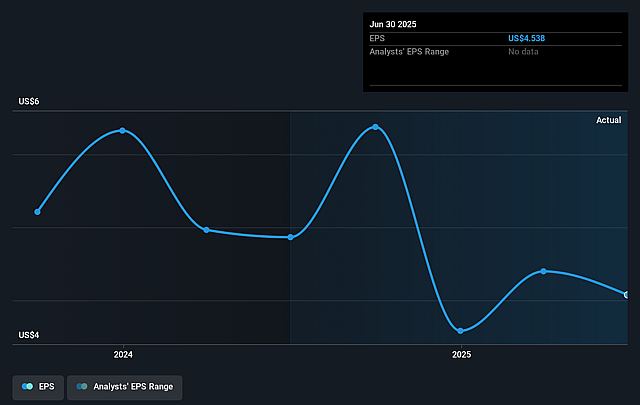Image resolution: width=640 pixels, height=405 pixels.
Task: Select the EPS point after 2024 where the decline flattens
Action: pos(207,230)
